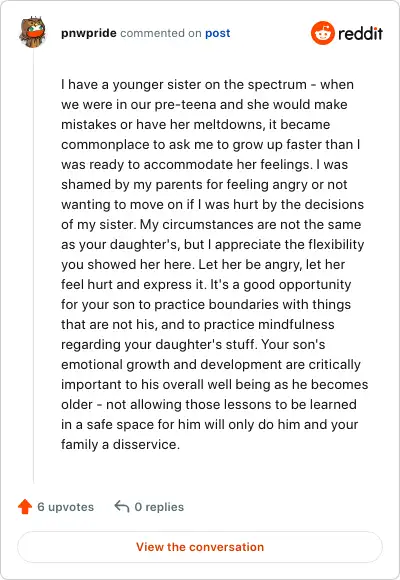
Task: Open the pnwpride username profile
Action: (89, 33)
